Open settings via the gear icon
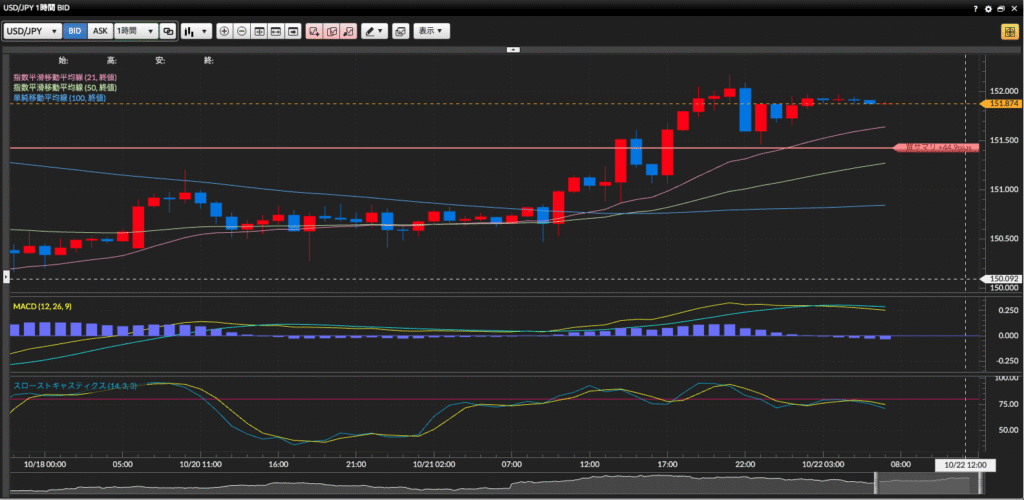 pos(988,8)
